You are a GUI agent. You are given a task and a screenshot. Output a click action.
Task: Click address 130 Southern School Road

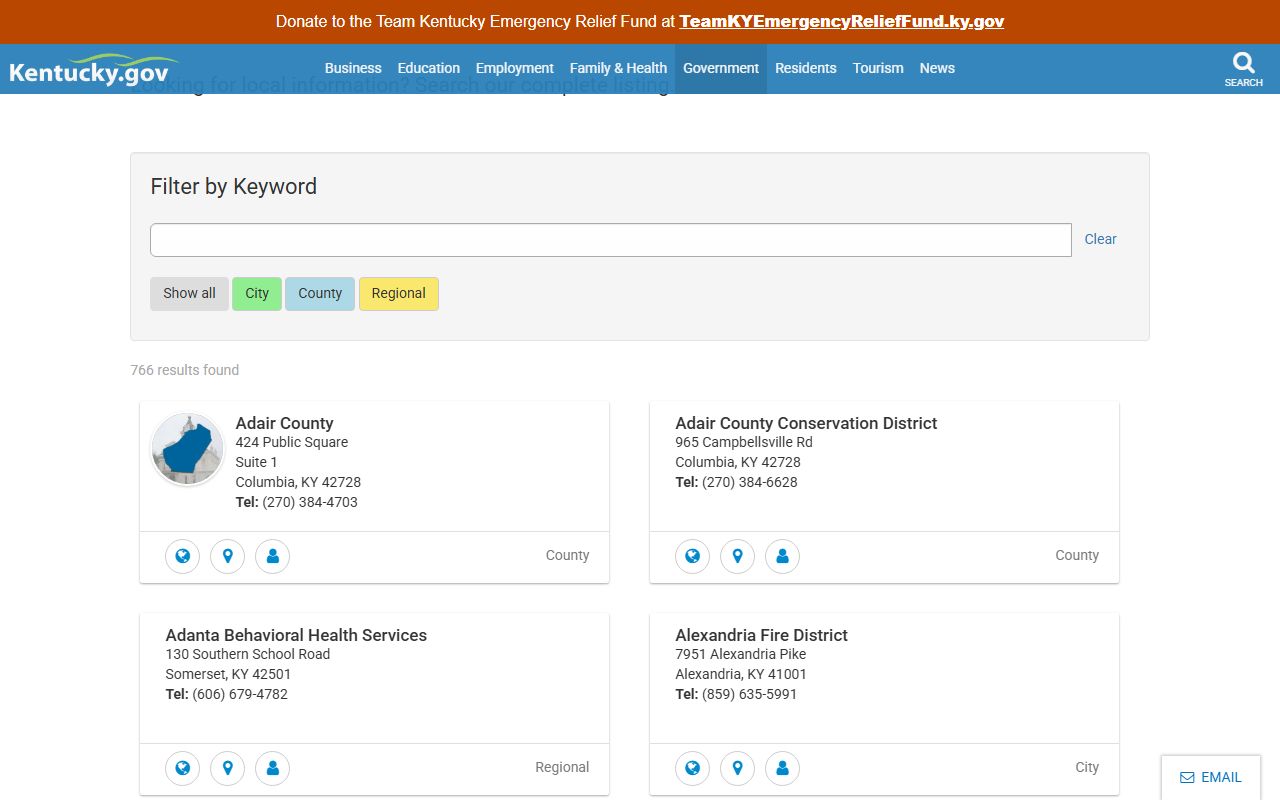coord(248,654)
